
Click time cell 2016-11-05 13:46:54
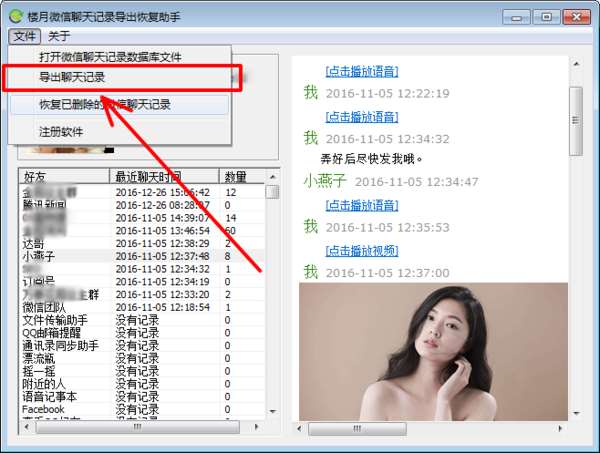coord(163,231)
